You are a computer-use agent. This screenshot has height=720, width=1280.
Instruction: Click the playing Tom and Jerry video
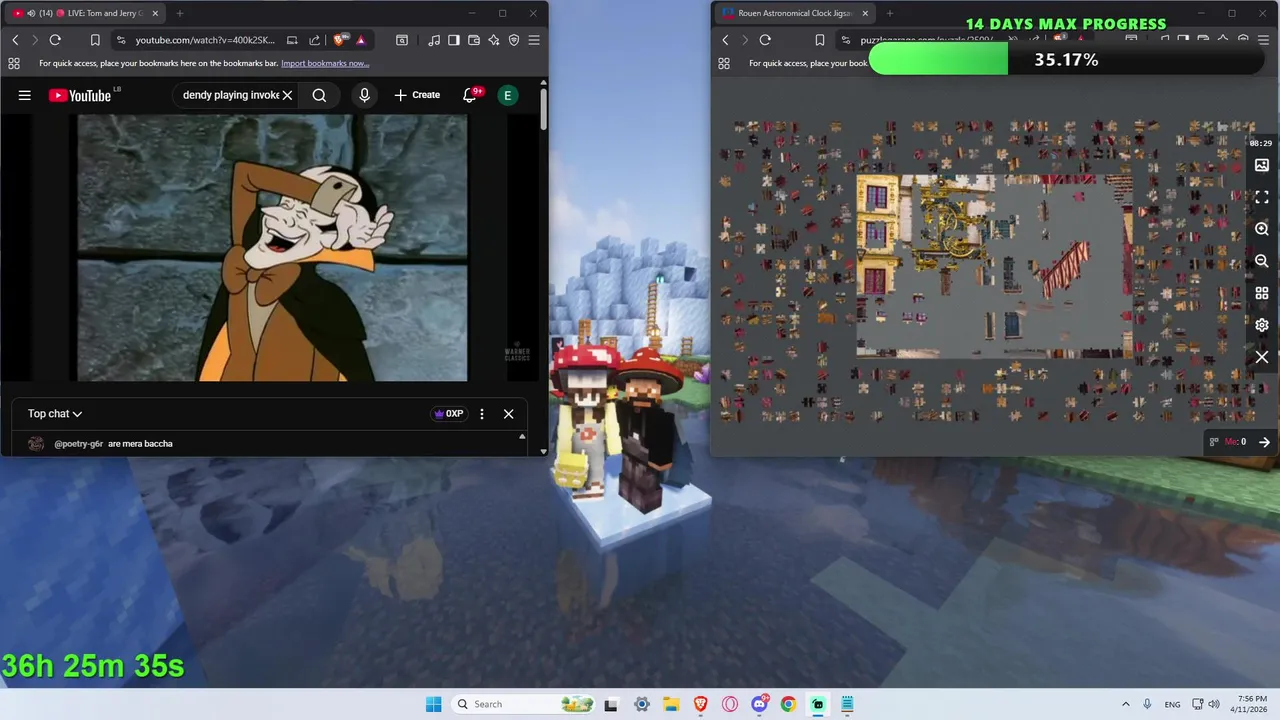click(272, 248)
